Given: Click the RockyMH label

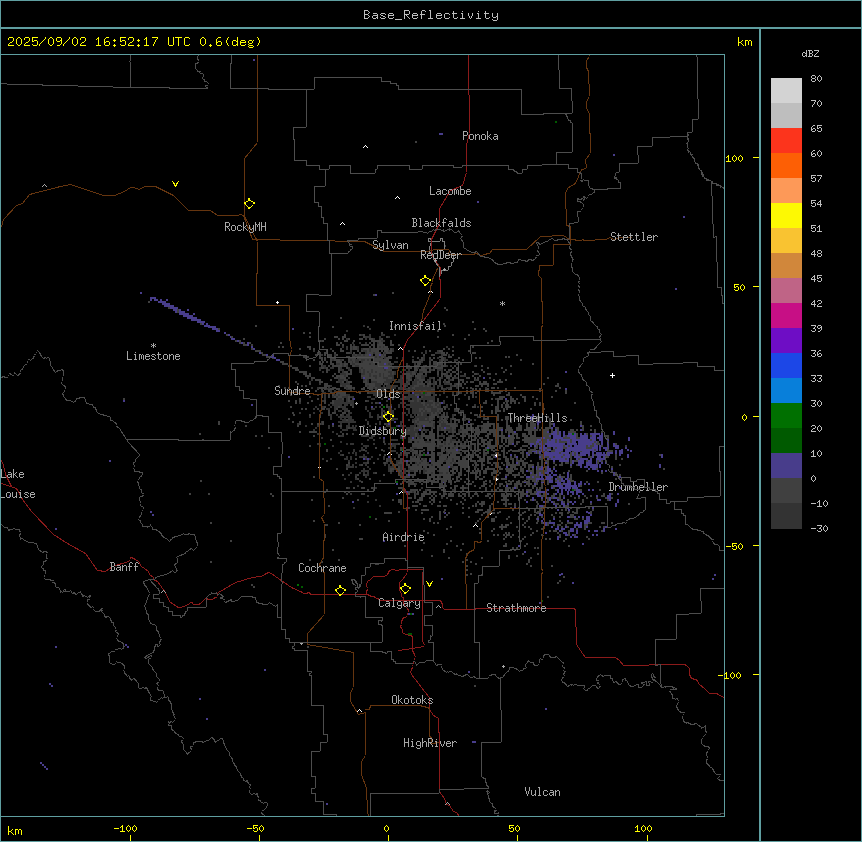Looking at the screenshot, I should tap(245, 227).
